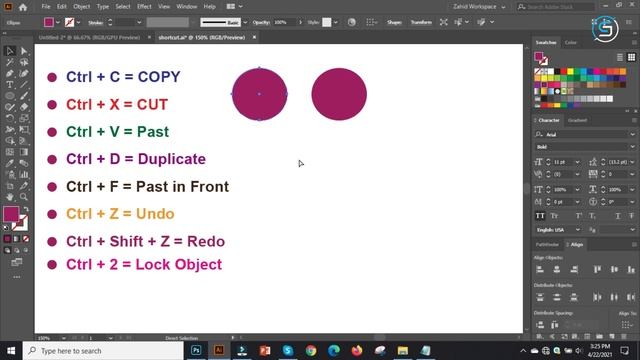Open the Window menu
The width and height of the screenshot is (640, 360).
186,7
